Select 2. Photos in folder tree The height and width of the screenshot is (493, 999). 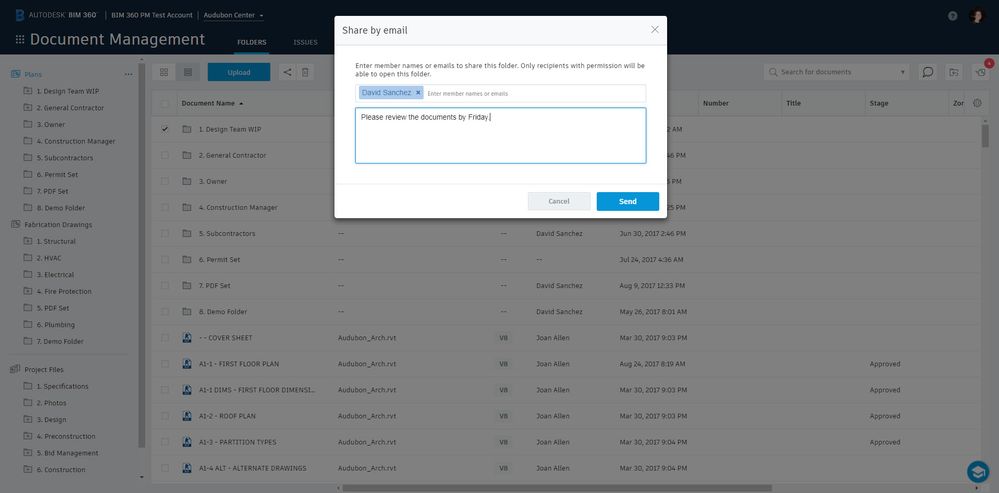click(51, 403)
